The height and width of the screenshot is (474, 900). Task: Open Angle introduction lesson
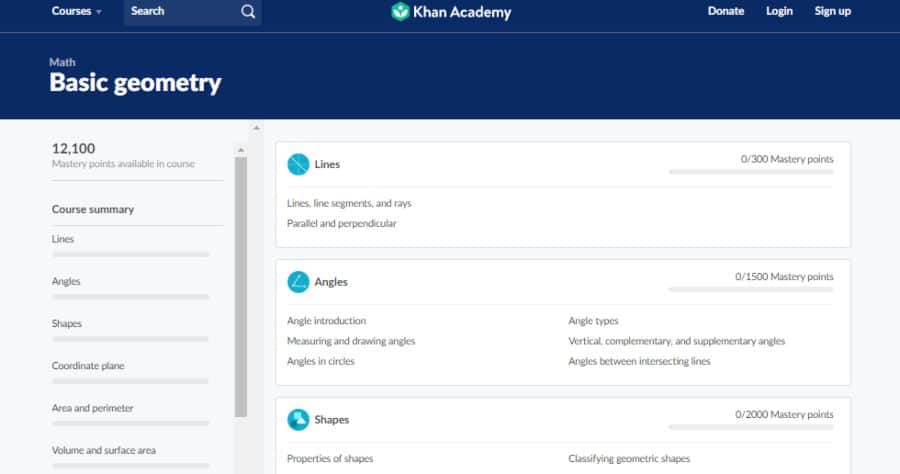point(327,321)
